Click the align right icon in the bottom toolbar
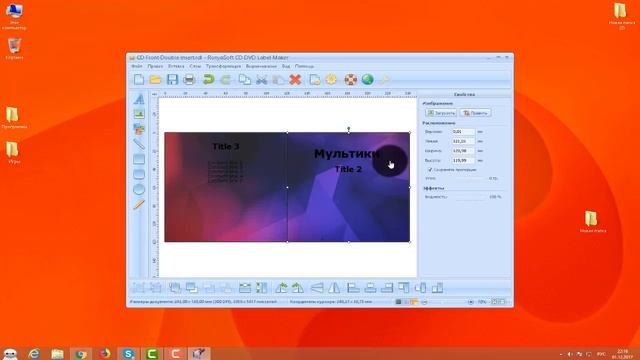Viewport: 640px width, 360px height. click(x=387, y=288)
